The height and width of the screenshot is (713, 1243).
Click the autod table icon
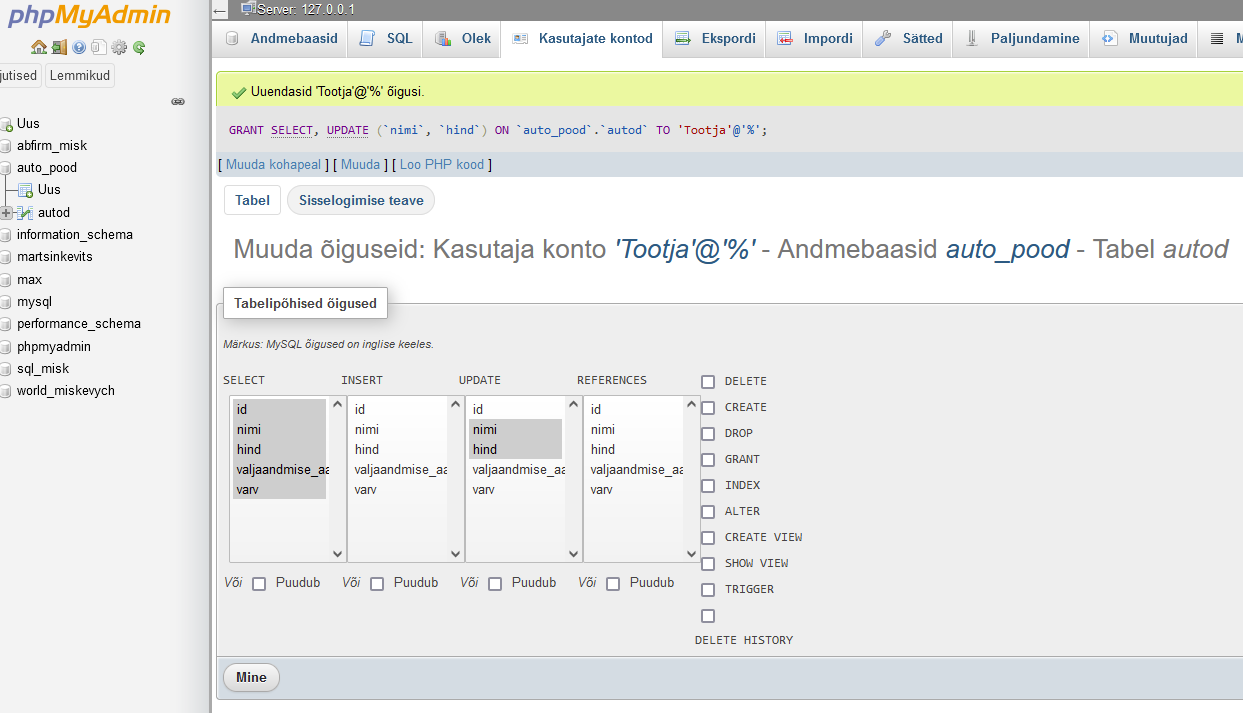coord(26,212)
